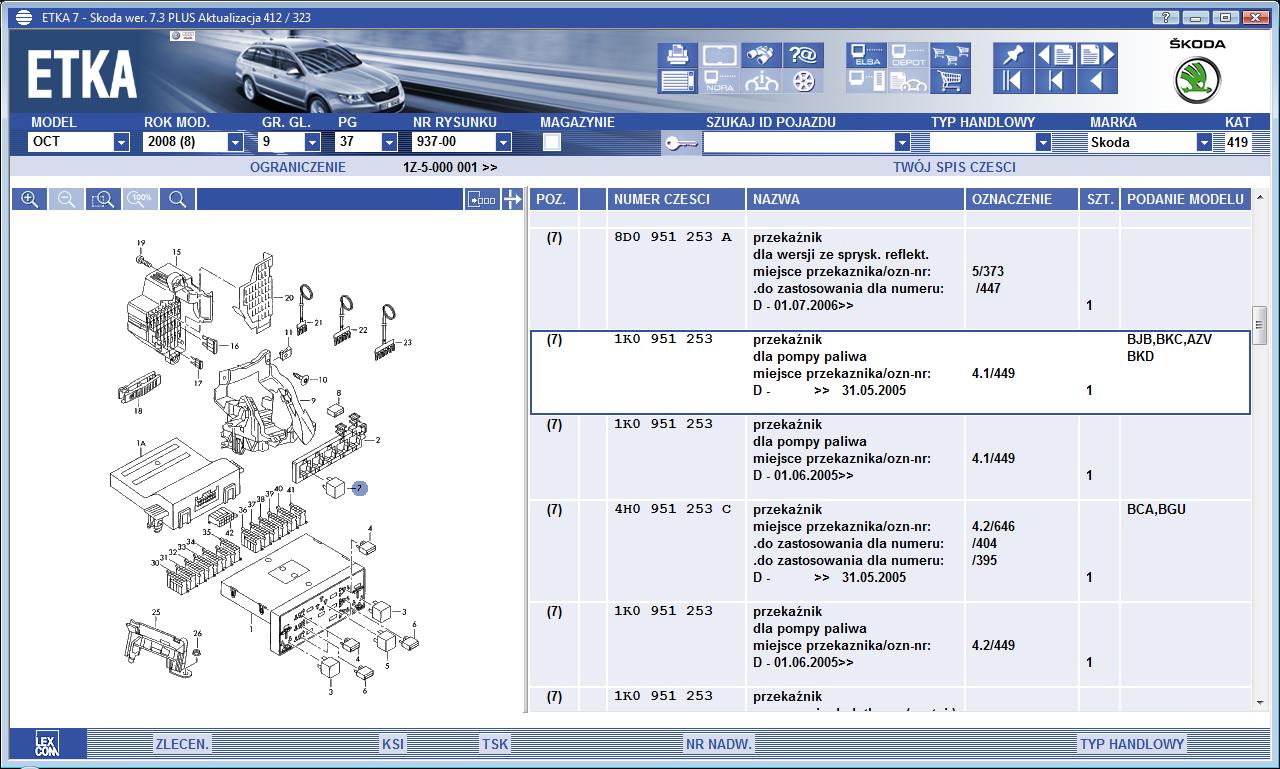Open the binoculars search tool
Screen dimensions: 1280x769
(x=763, y=55)
